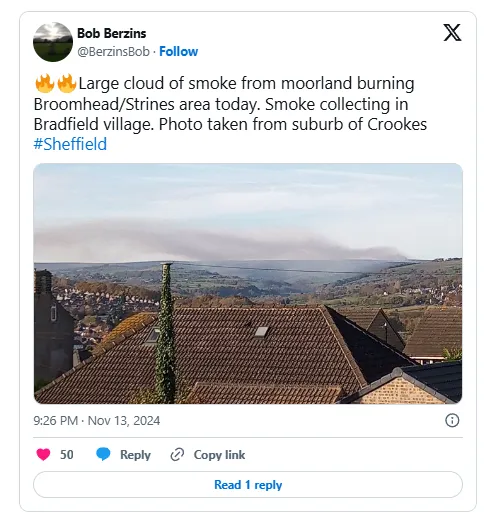Open Bob Berzins' profile avatar
This screenshot has width=500, height=513.
click(53, 42)
